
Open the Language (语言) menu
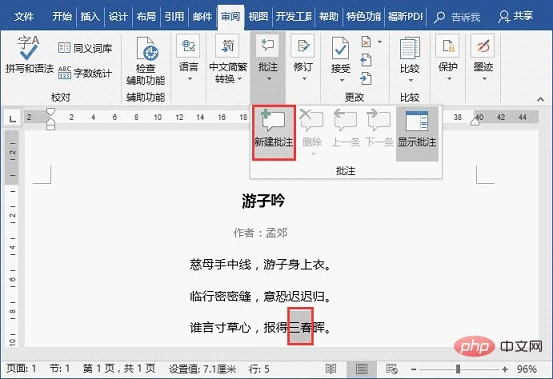click(189, 58)
